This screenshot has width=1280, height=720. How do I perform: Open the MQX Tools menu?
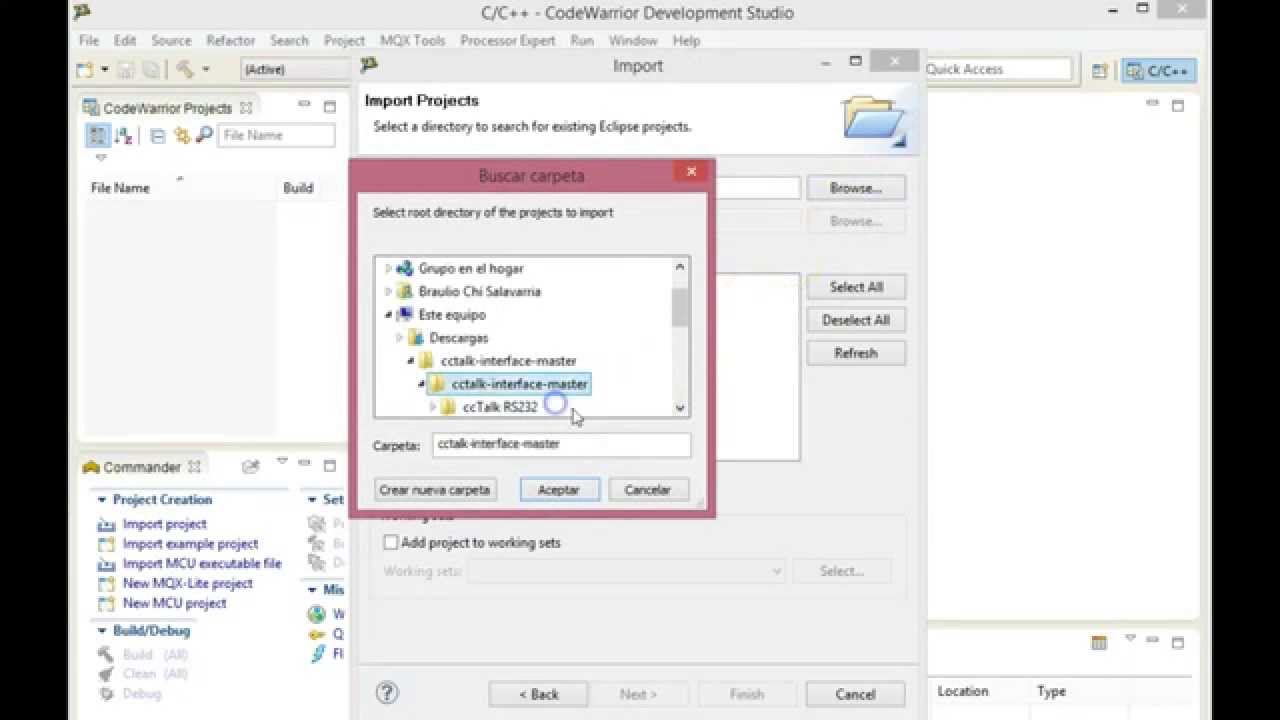413,40
